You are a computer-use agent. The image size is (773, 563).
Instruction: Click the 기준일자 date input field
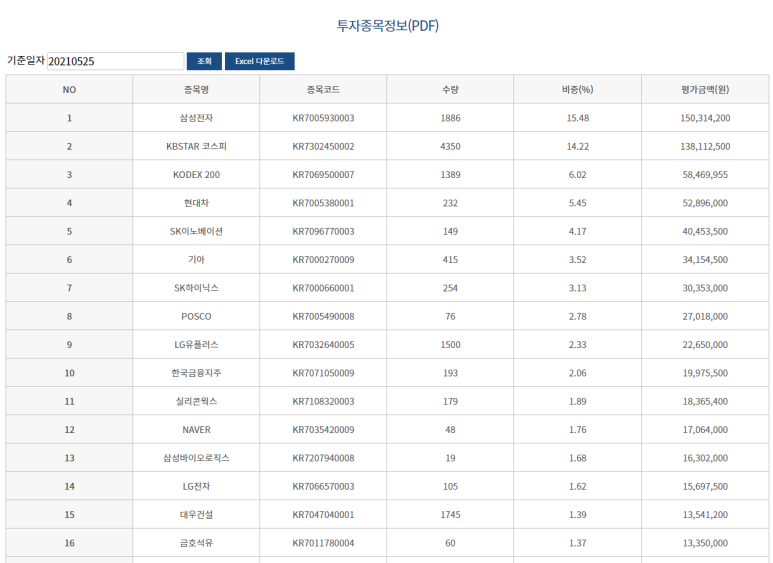click(x=115, y=61)
